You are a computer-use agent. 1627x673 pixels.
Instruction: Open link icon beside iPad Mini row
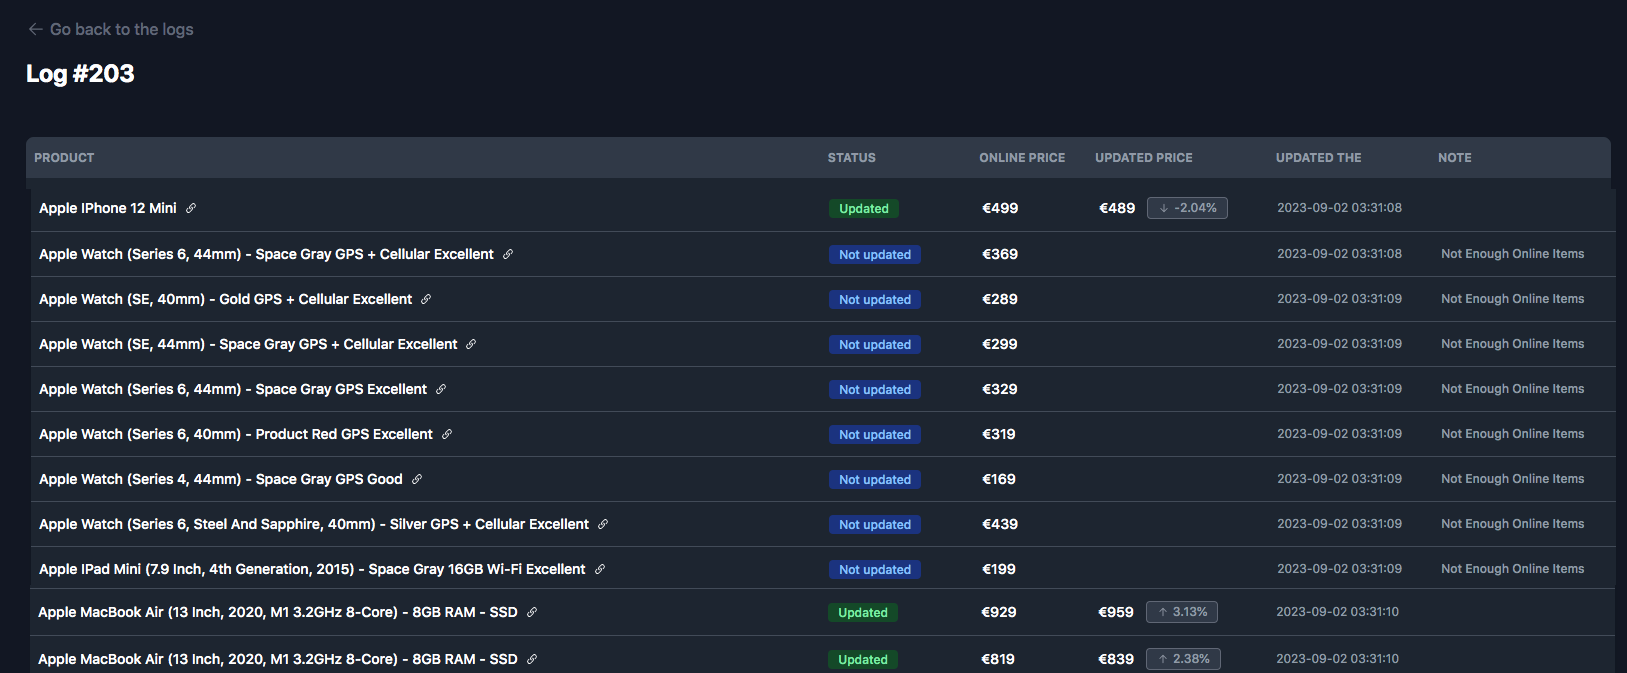point(600,569)
